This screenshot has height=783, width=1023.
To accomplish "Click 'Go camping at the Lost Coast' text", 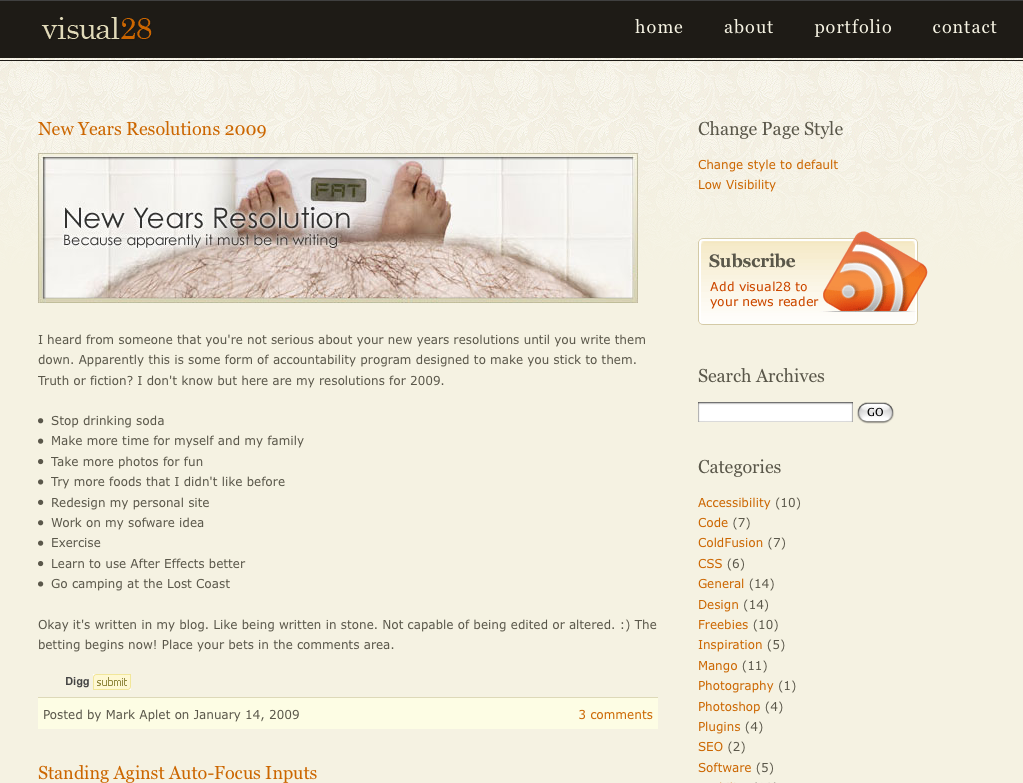I will point(140,584).
